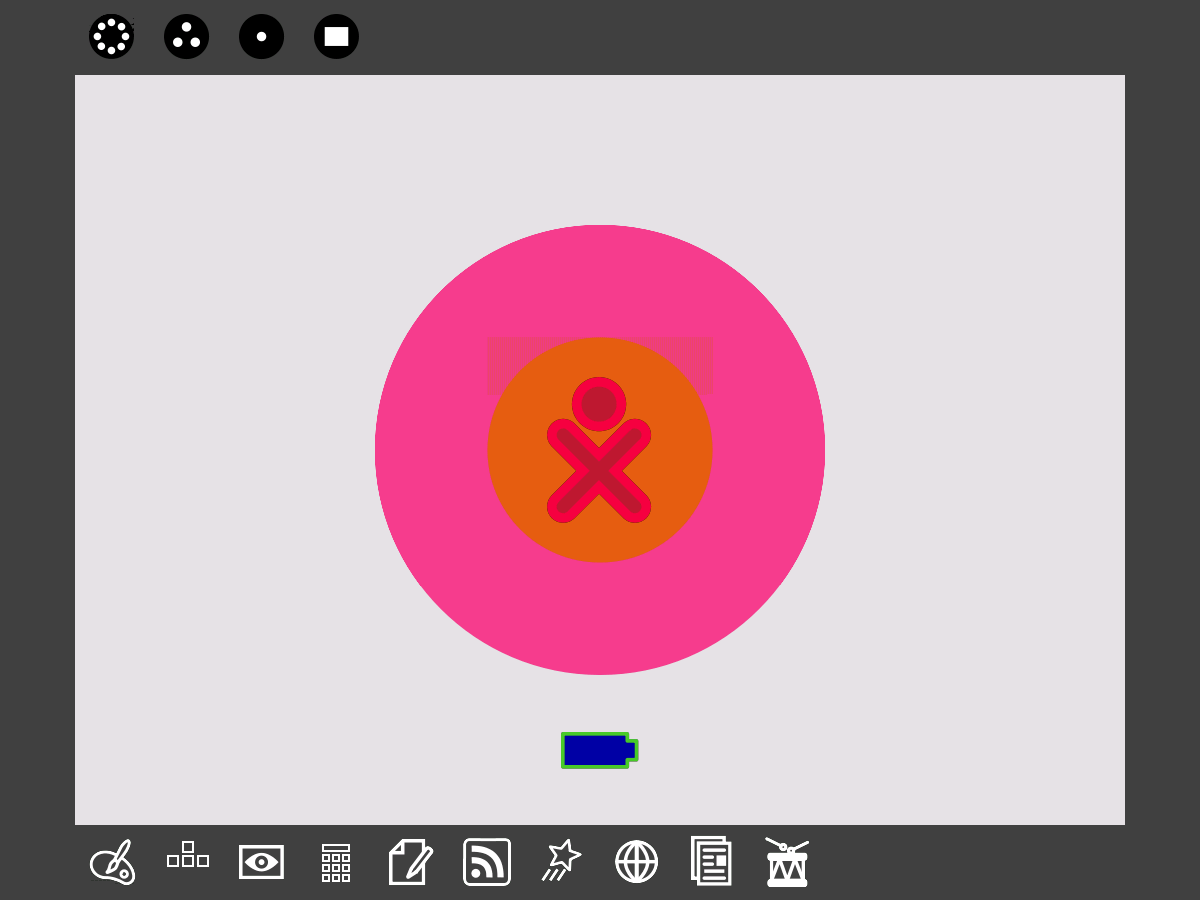This screenshot has width=1200, height=900.
Task: Start the Write activity pencil icon
Action: [411, 862]
